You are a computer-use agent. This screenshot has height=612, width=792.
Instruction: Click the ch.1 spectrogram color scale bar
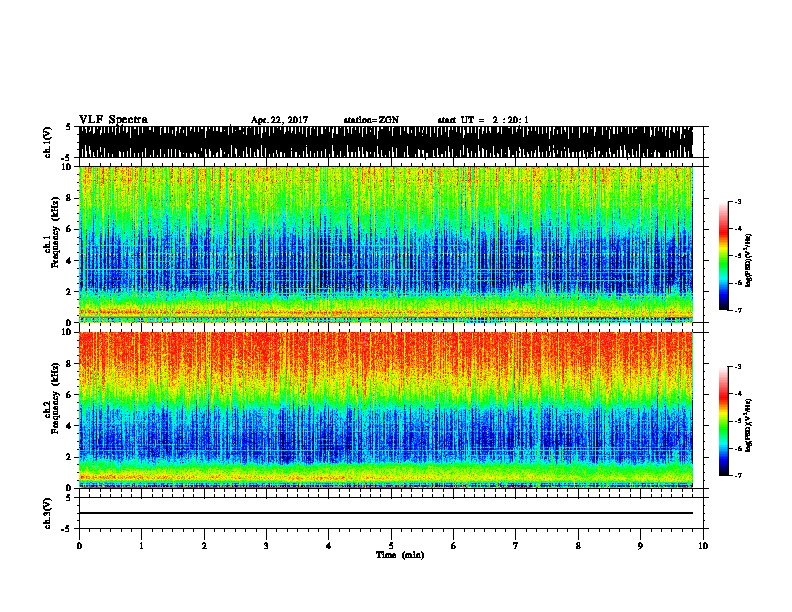[724, 256]
